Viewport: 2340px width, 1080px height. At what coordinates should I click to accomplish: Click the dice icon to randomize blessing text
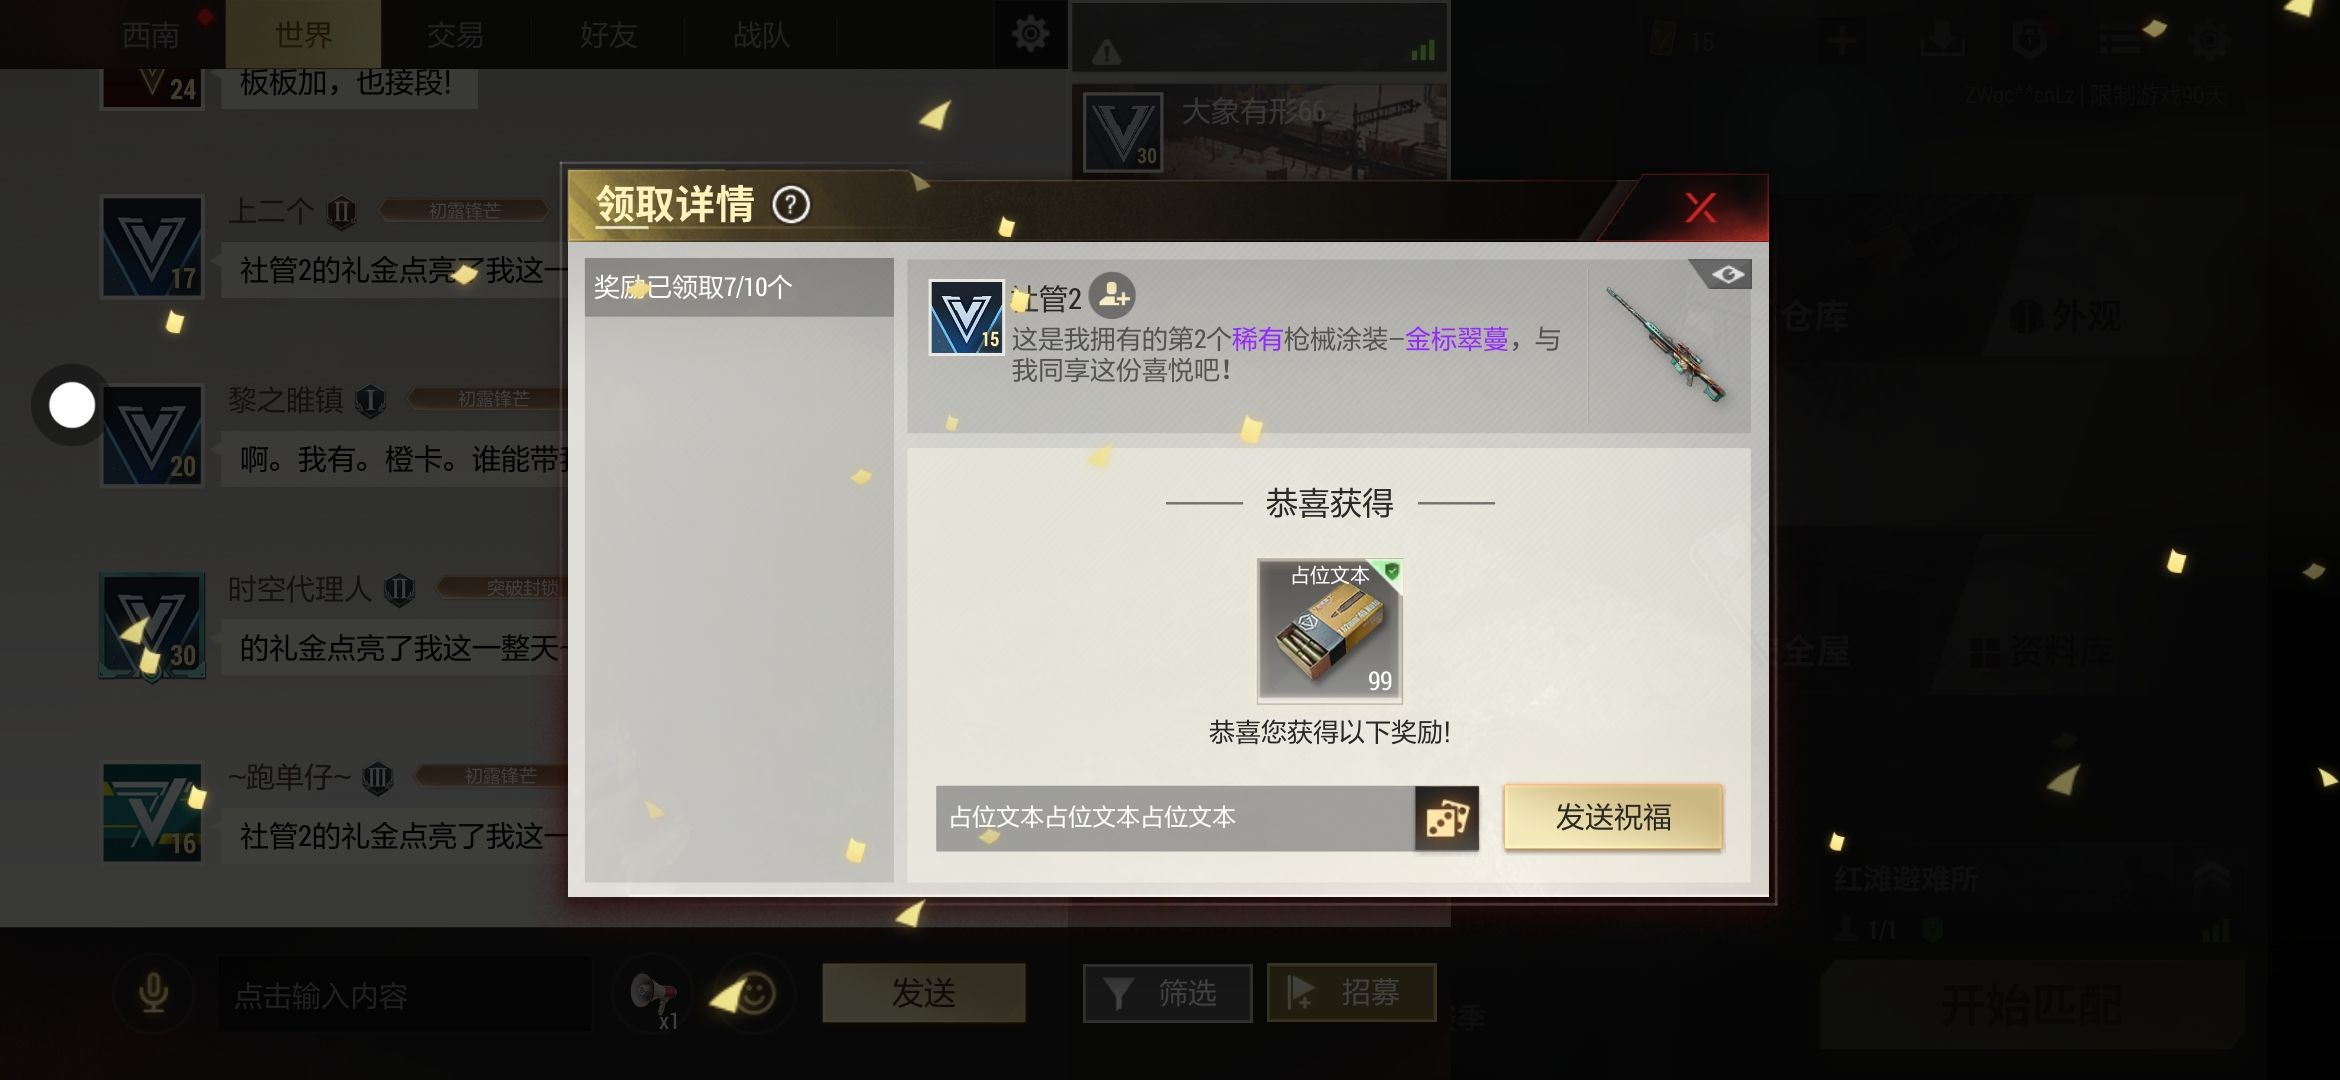(1446, 819)
